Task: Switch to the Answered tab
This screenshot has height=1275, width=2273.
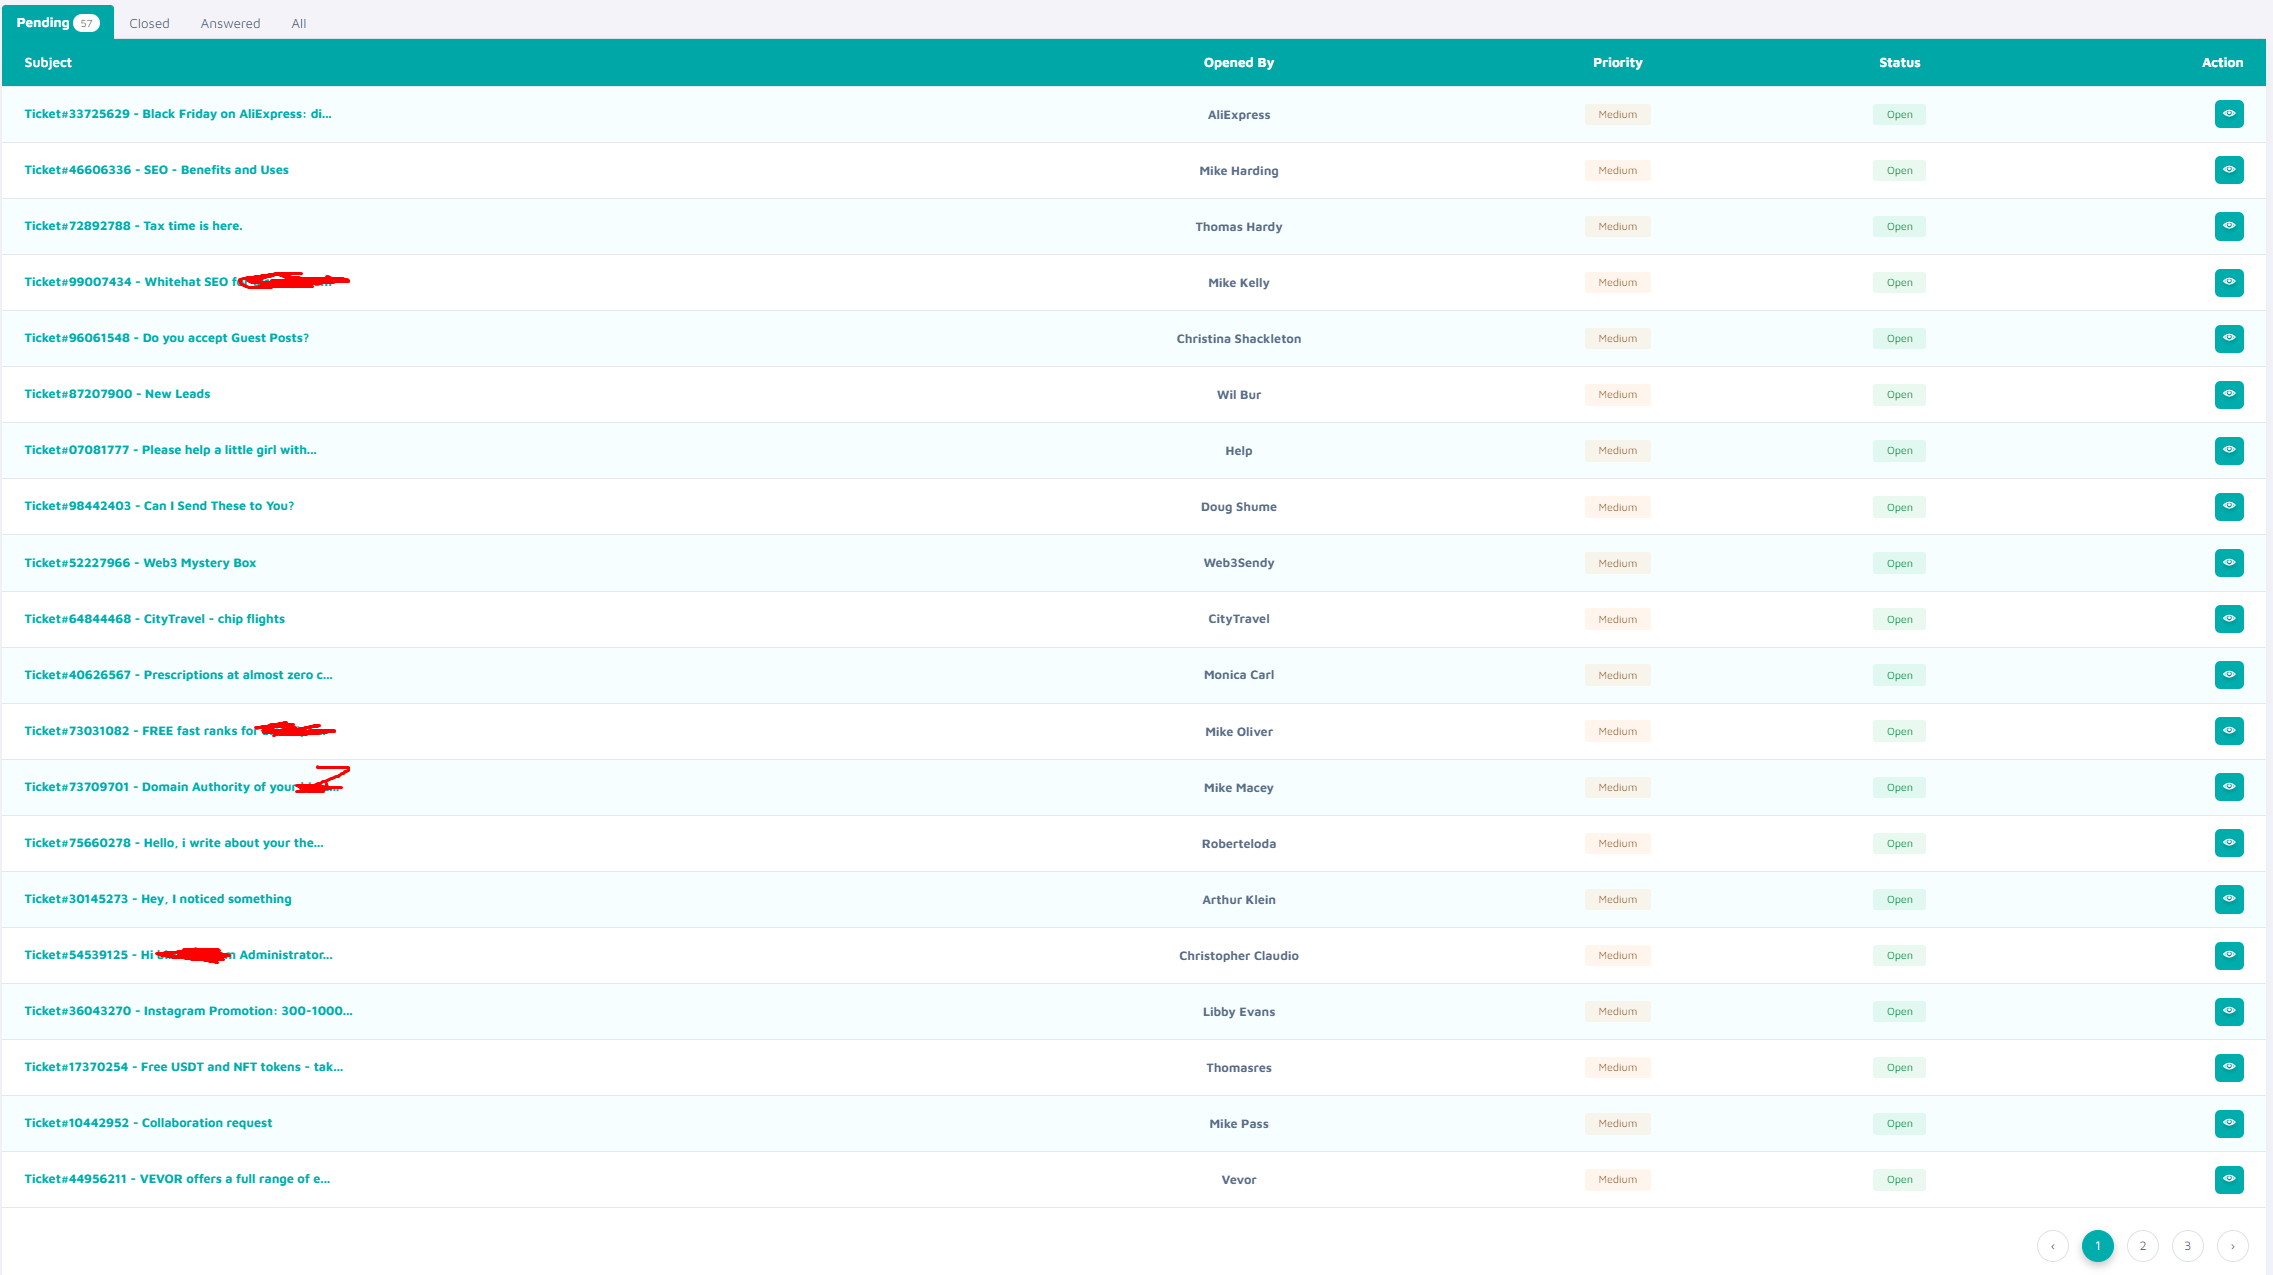Action: pyautogui.click(x=230, y=23)
